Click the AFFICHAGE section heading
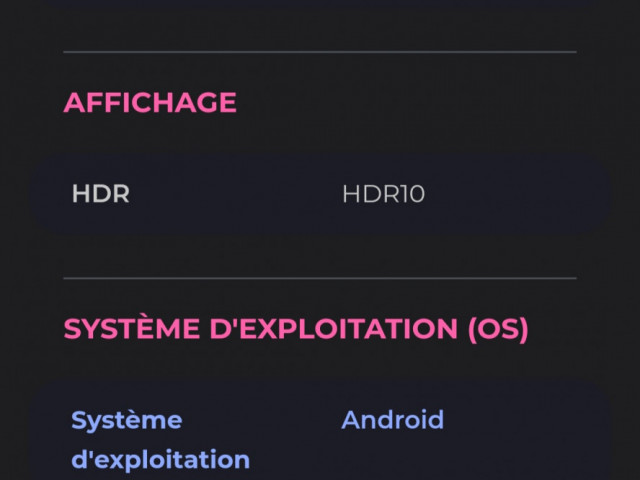The height and width of the screenshot is (480, 640). [x=150, y=102]
